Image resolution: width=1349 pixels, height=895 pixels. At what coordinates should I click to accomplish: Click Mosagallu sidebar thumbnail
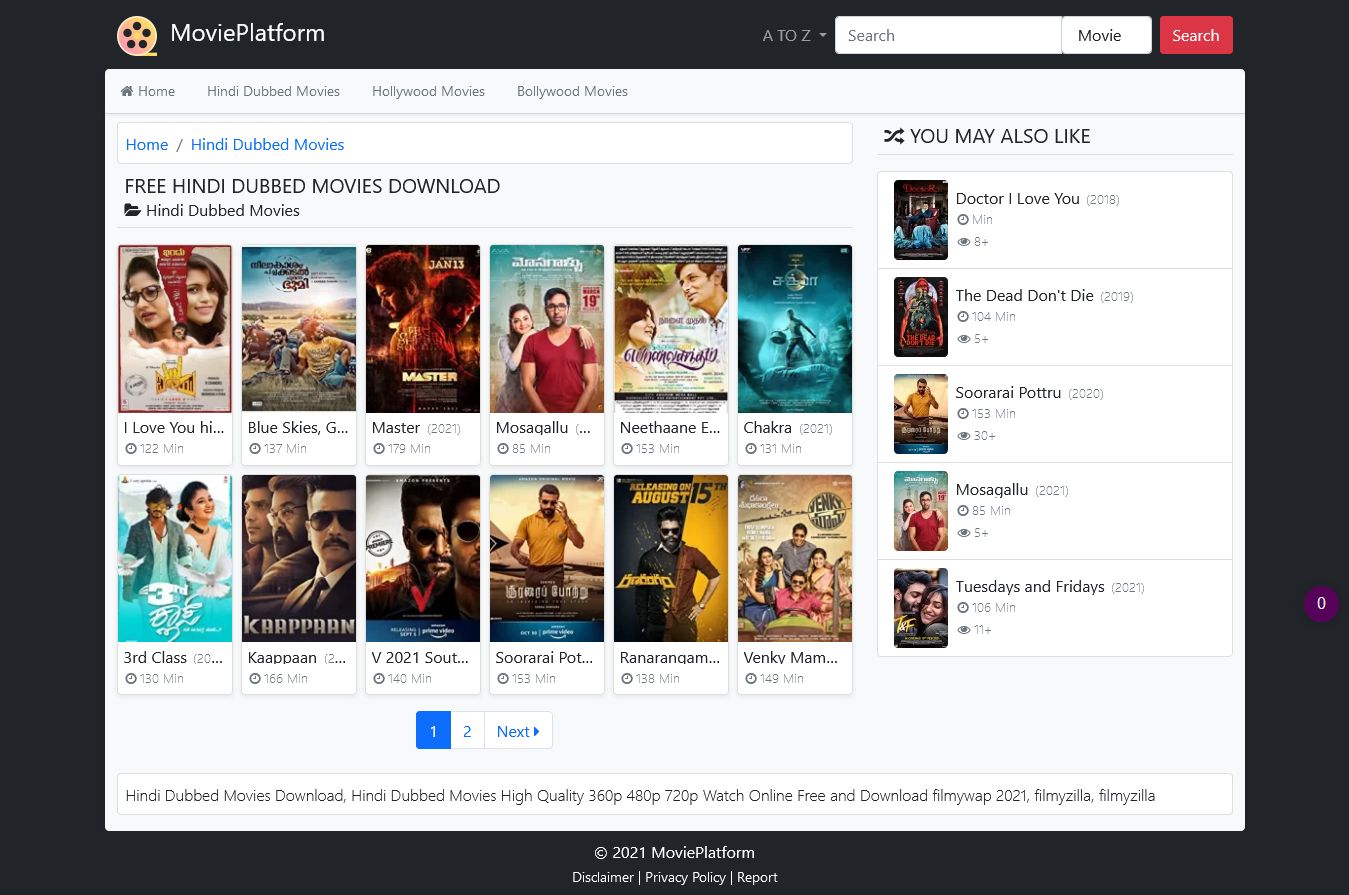click(x=921, y=511)
